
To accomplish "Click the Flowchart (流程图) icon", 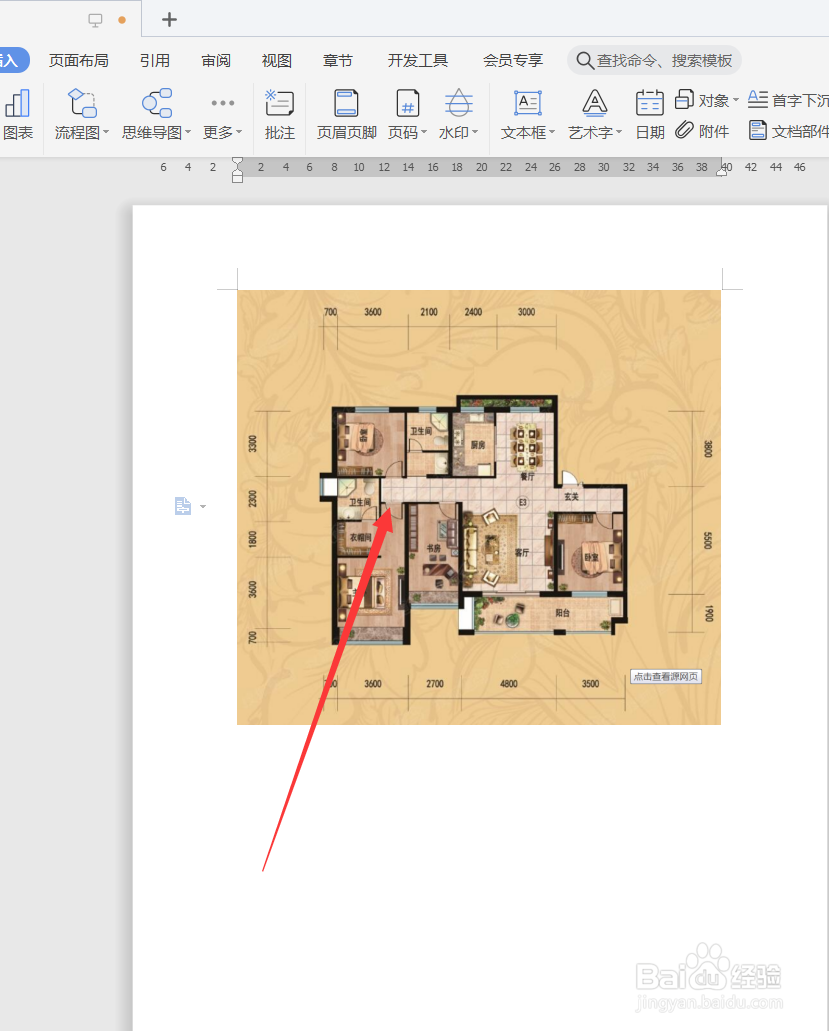I will point(82,103).
